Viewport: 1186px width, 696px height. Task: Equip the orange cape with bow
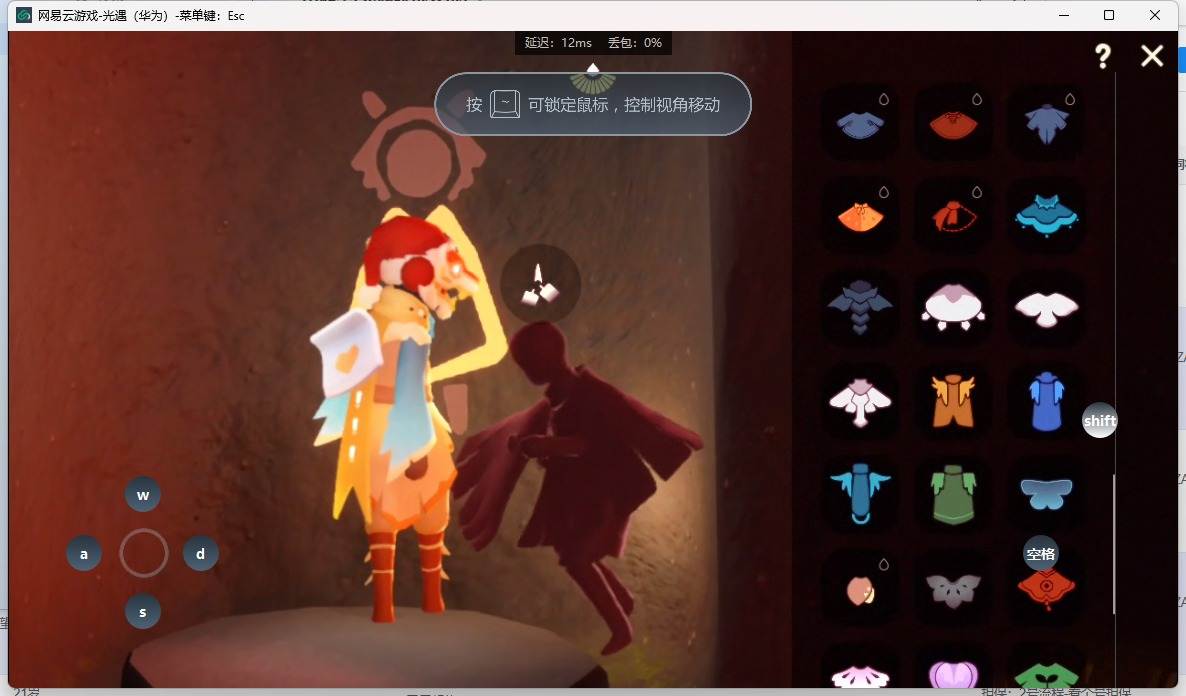pos(860,216)
